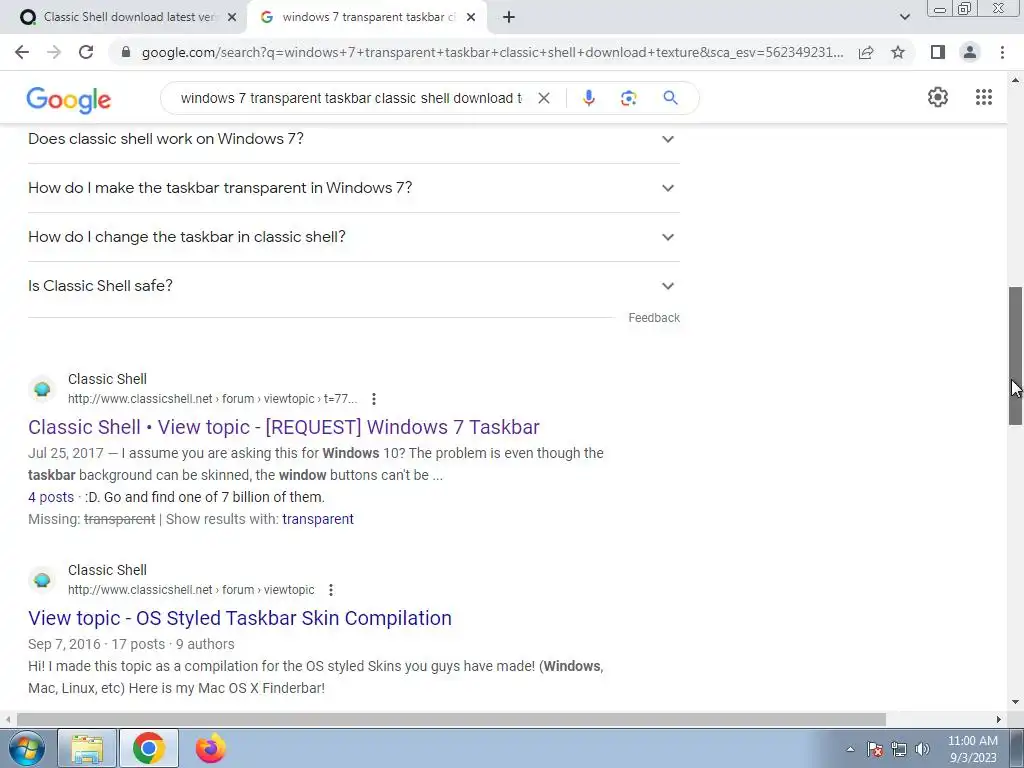Open 'OS Styled Taskbar Skin Compilation' result

click(240, 618)
